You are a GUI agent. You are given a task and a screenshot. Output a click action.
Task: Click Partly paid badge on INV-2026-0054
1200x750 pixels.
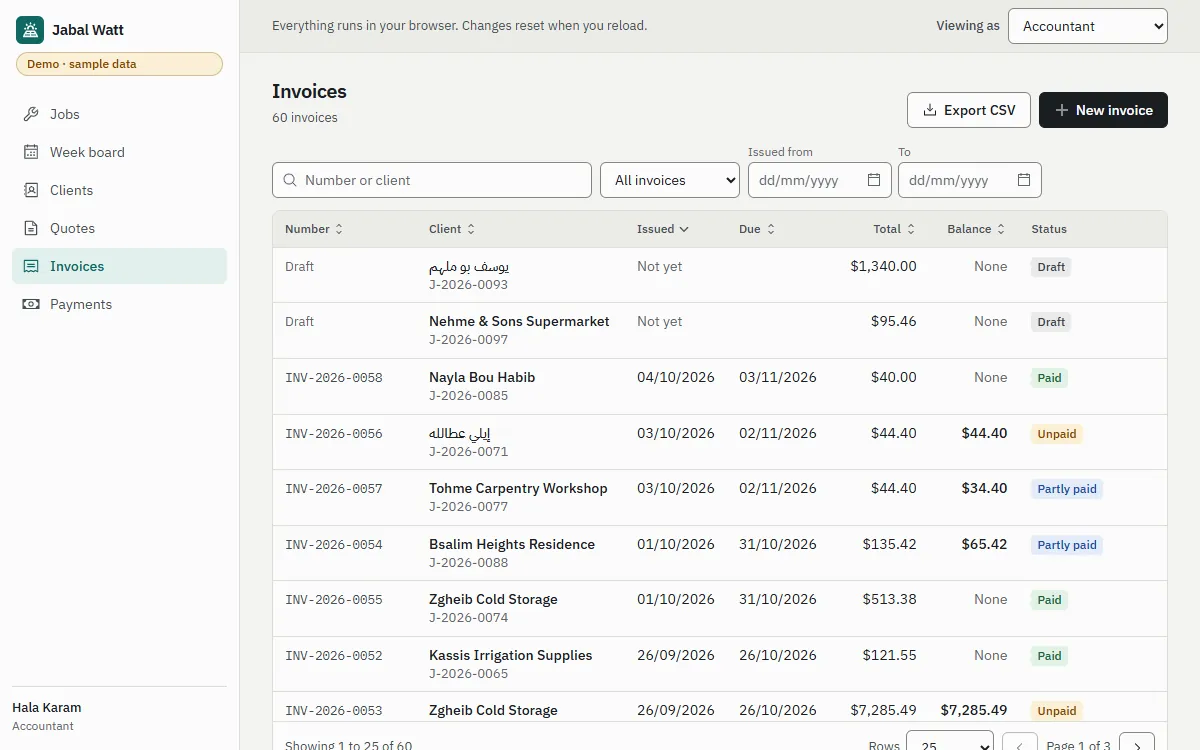1067,545
